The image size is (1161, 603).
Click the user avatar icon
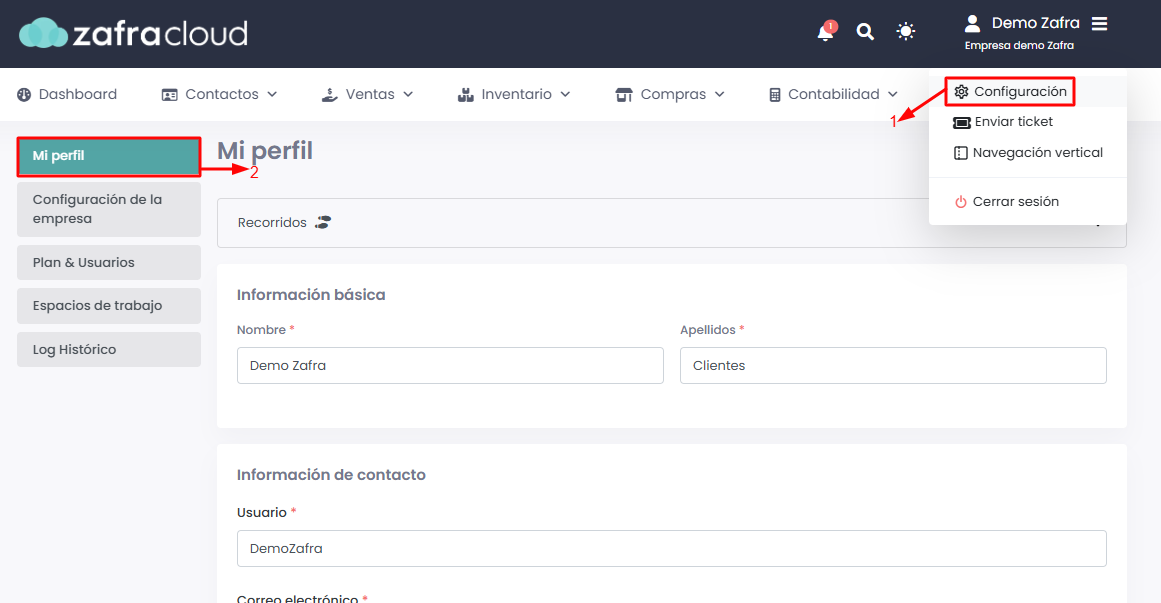(x=972, y=24)
